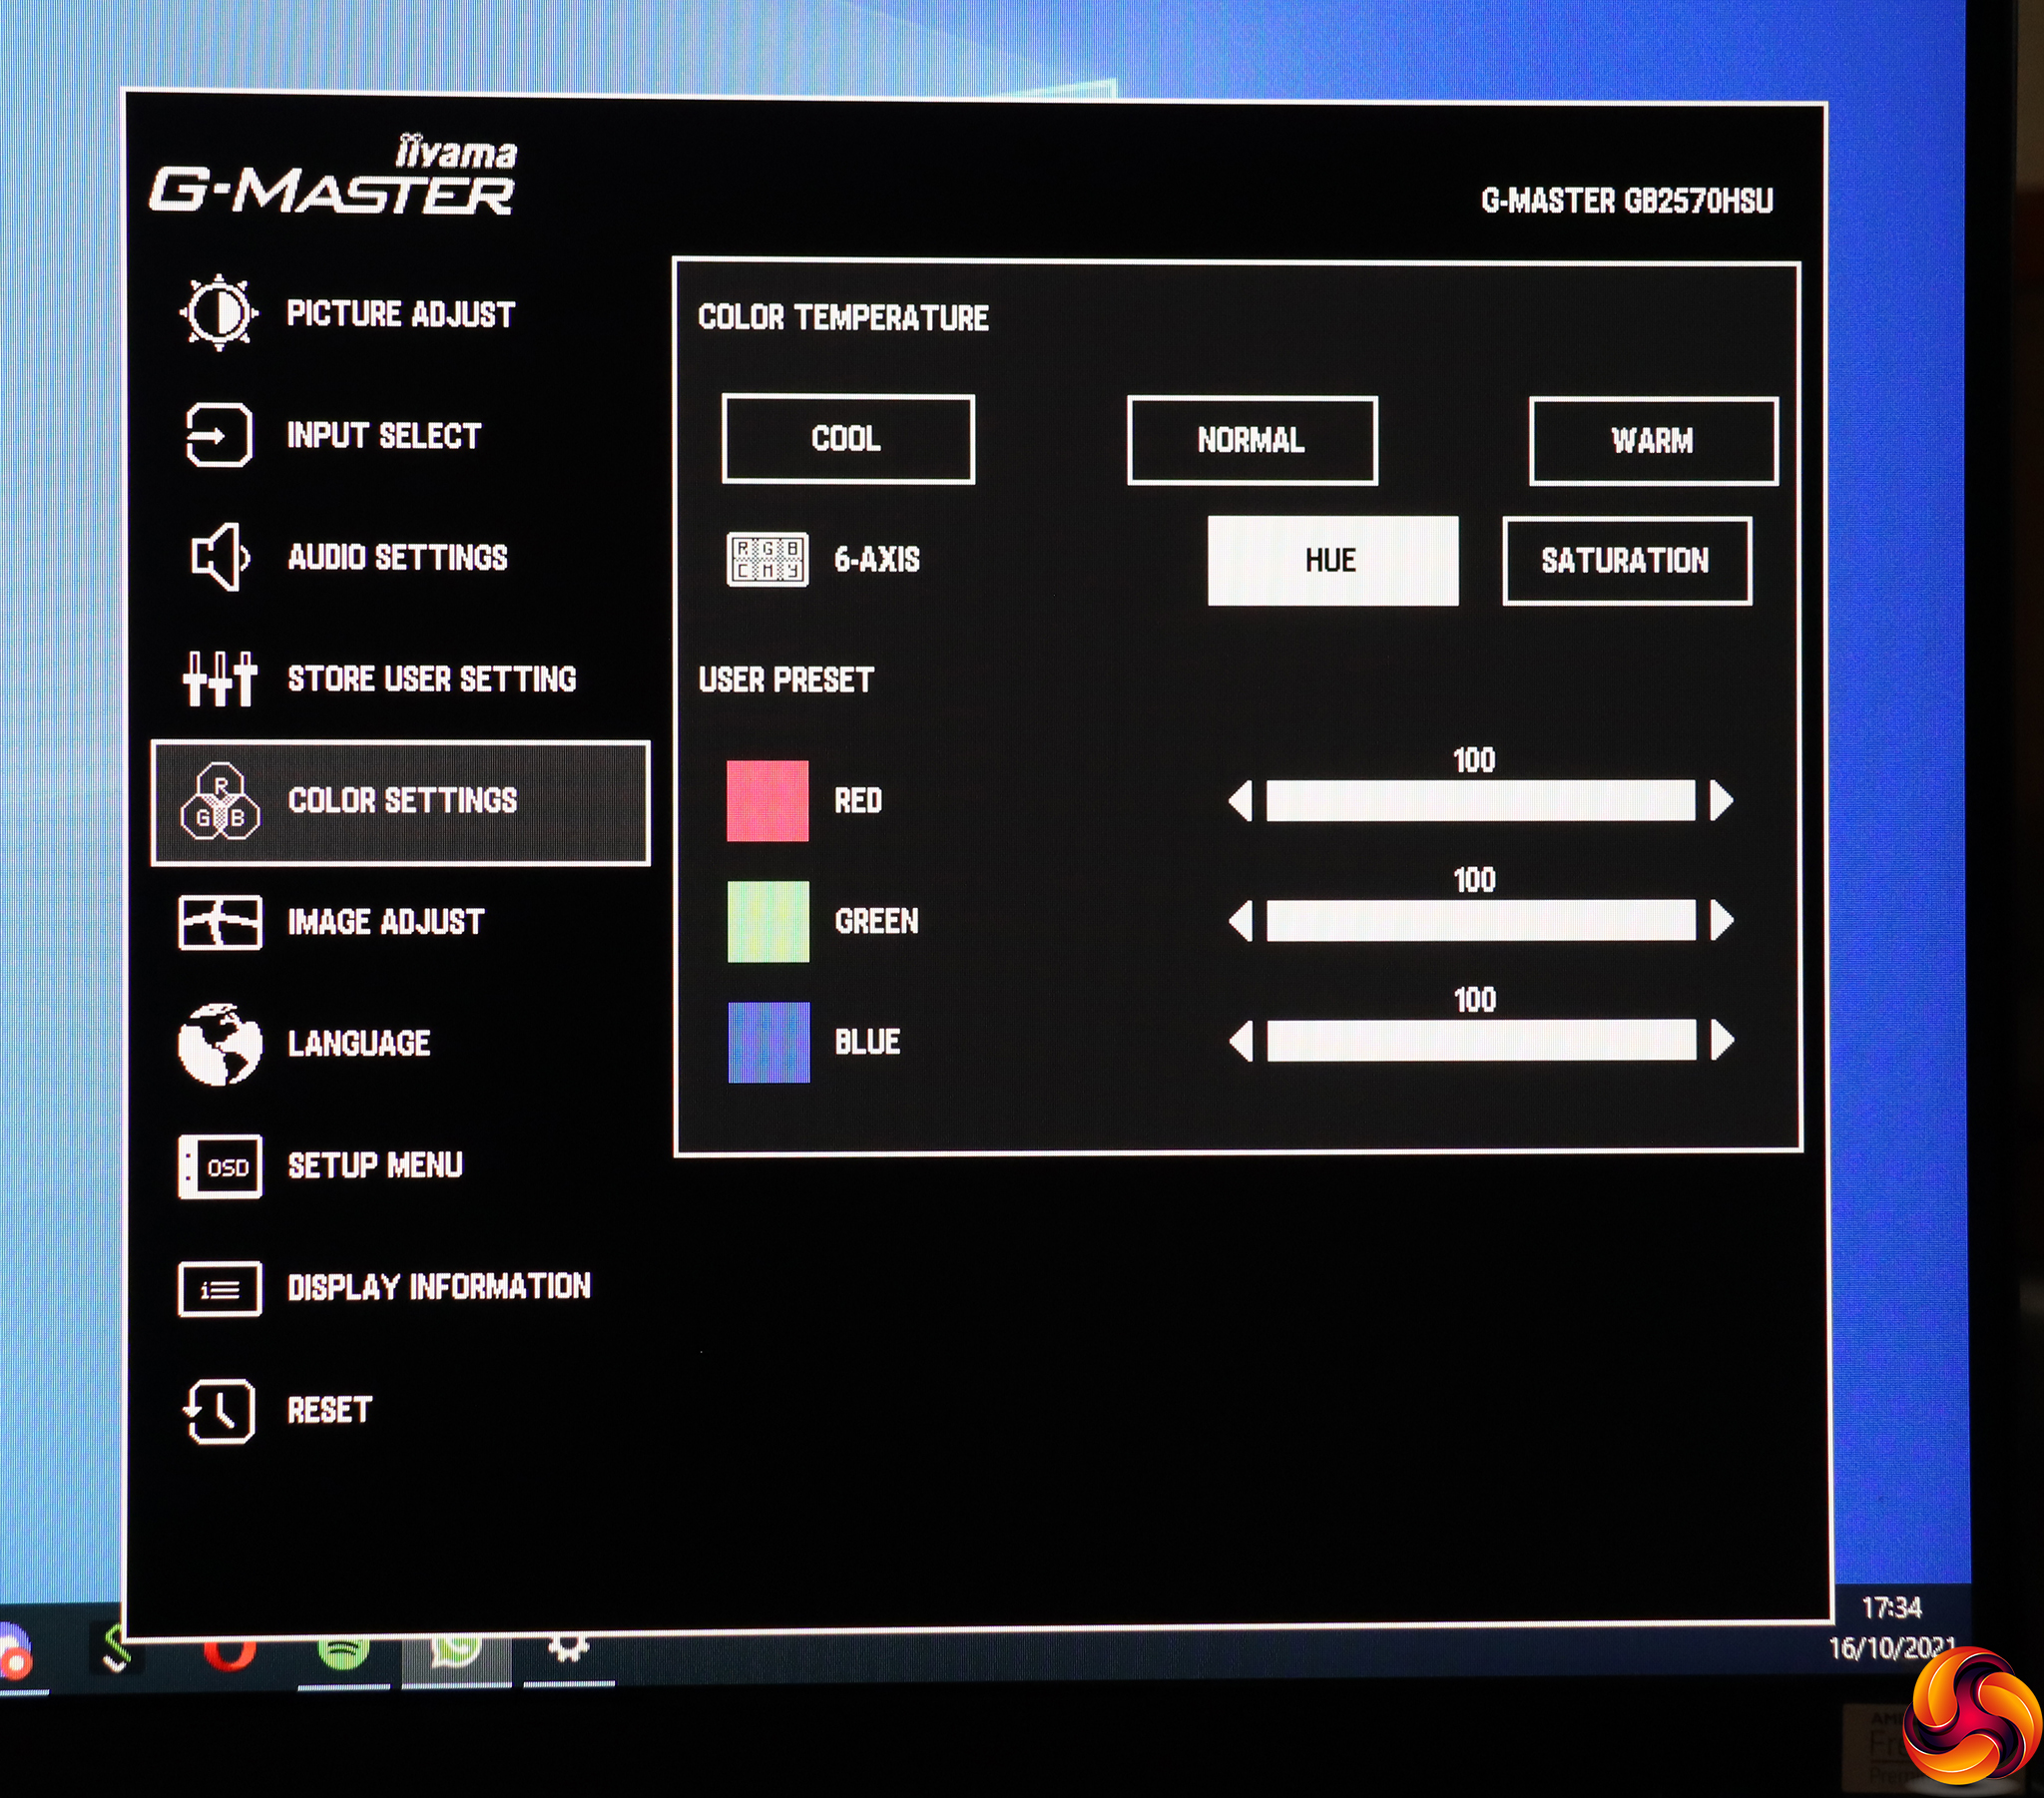Click the Display Information icon
Screen dimensions: 2044x1798
219,1288
